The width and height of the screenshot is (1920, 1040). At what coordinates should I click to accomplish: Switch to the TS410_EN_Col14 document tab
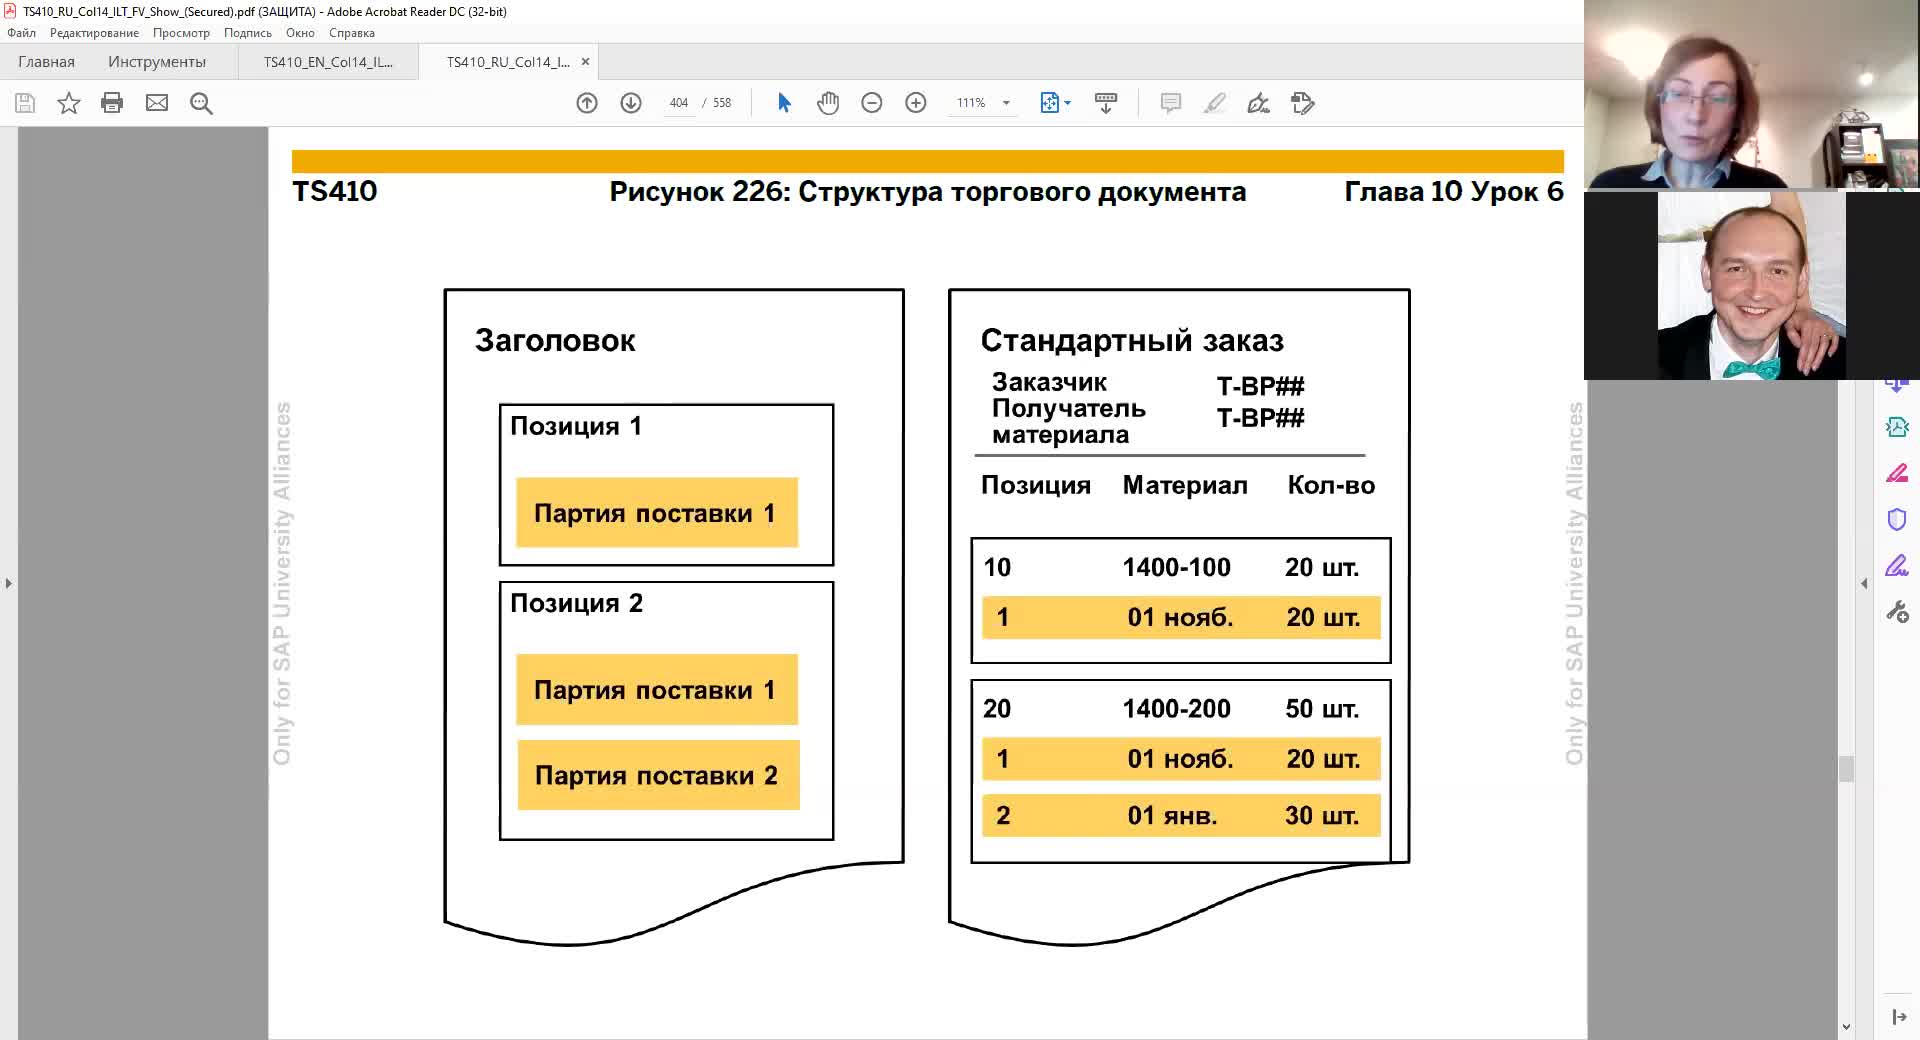point(328,62)
